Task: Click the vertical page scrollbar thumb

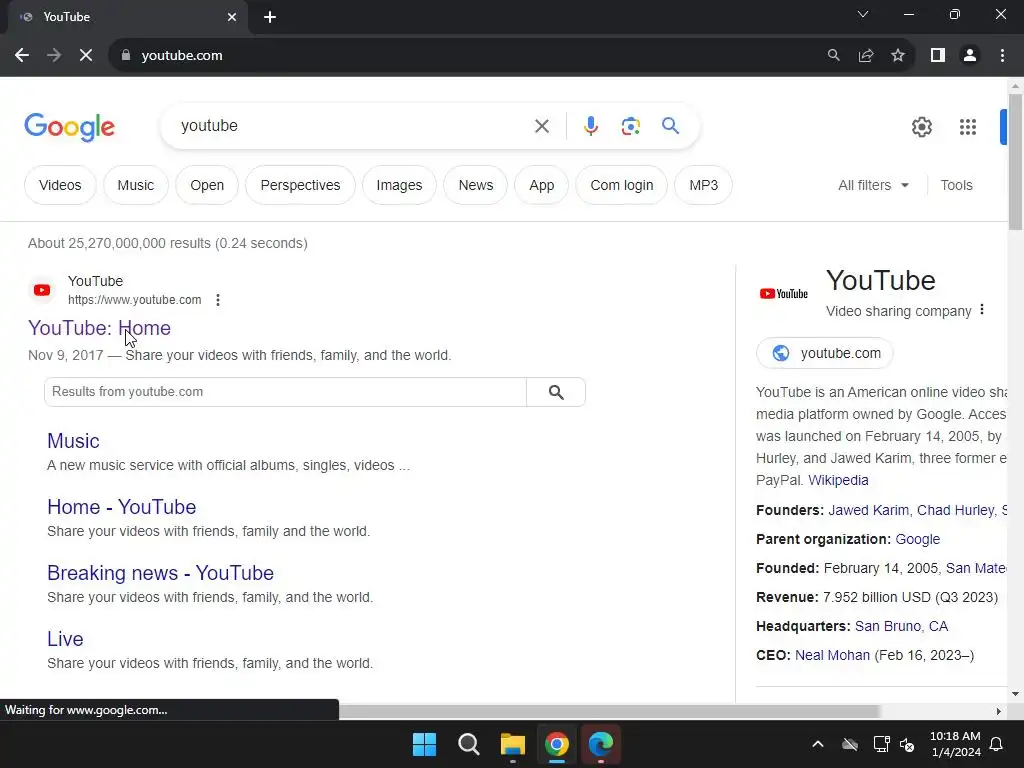Action: tap(1016, 162)
